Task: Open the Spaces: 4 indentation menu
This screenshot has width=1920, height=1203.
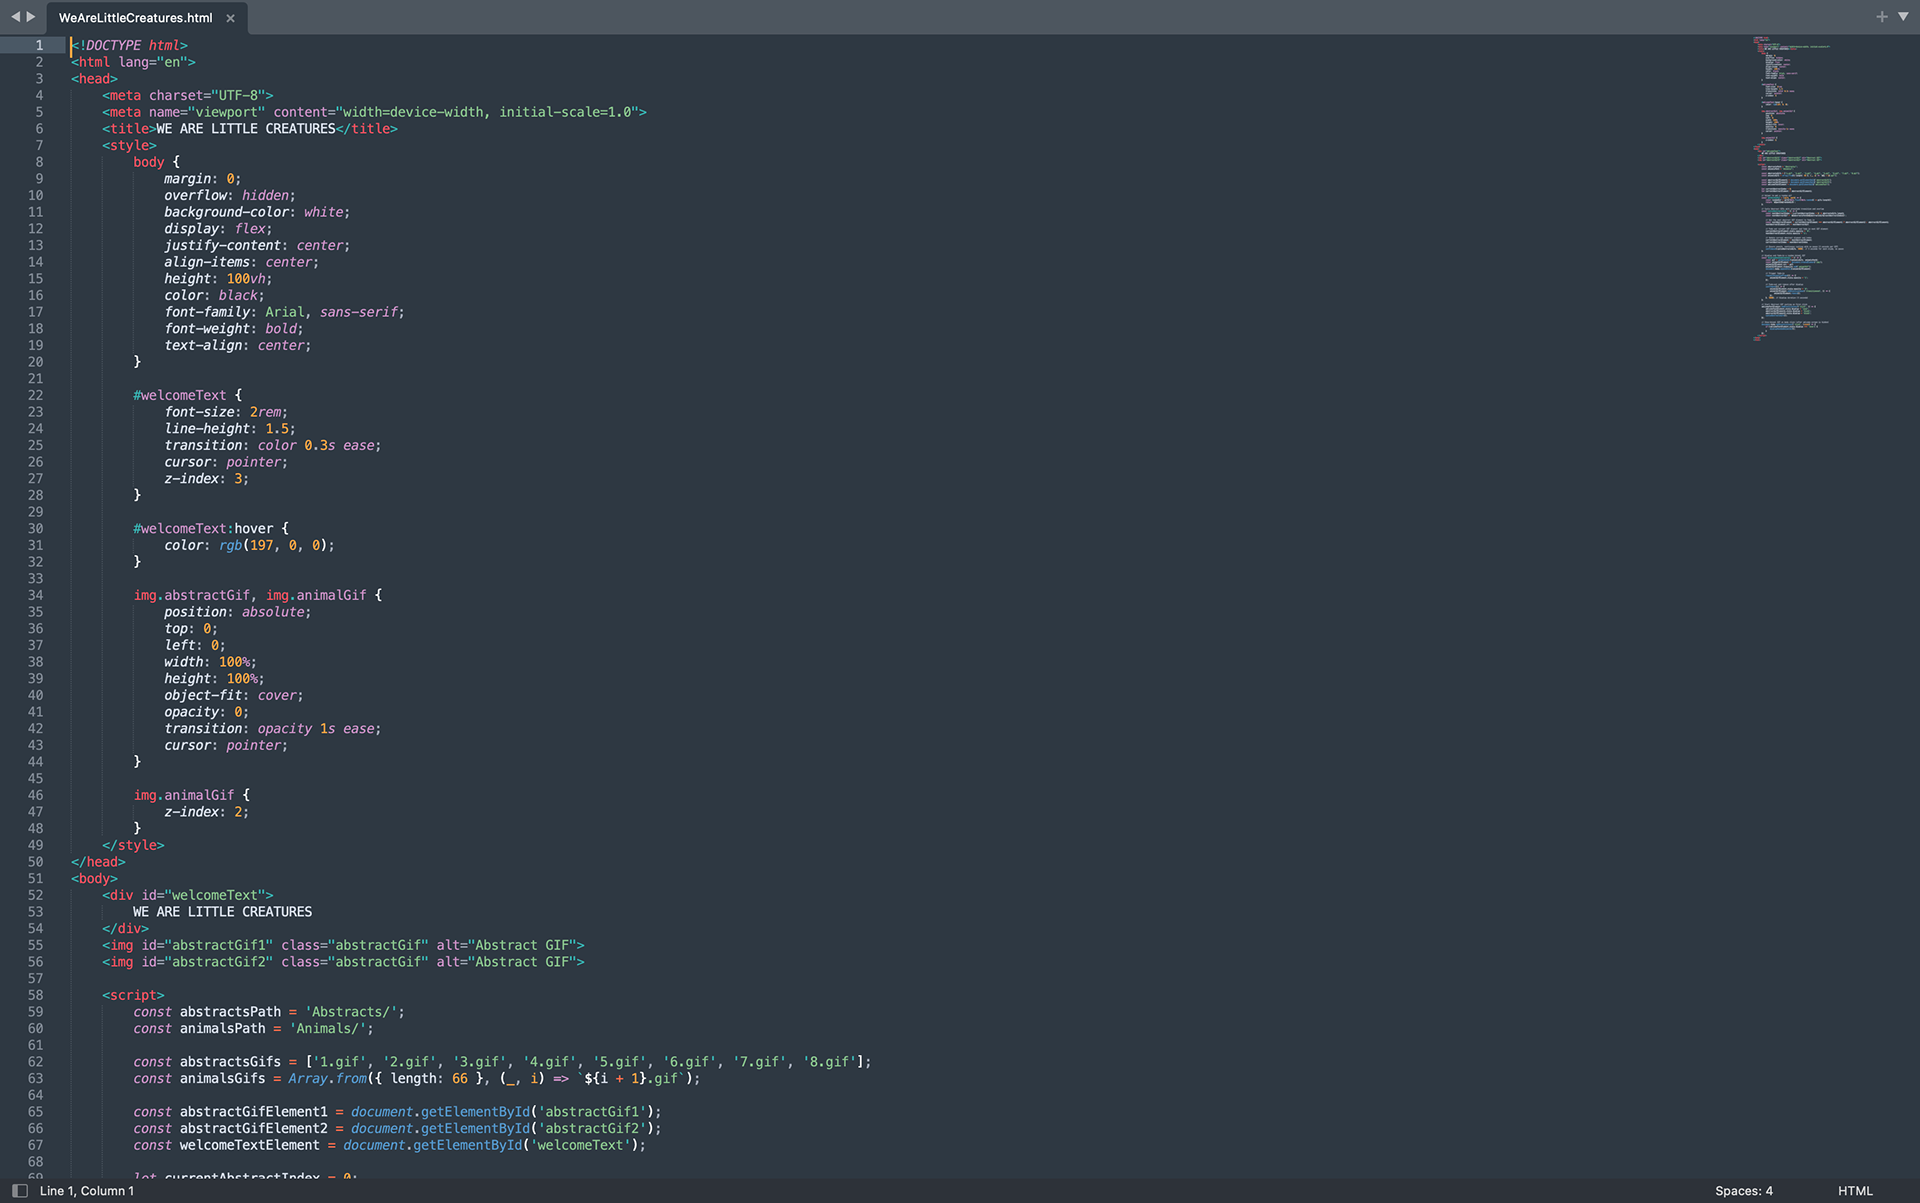Action: tap(1743, 1190)
